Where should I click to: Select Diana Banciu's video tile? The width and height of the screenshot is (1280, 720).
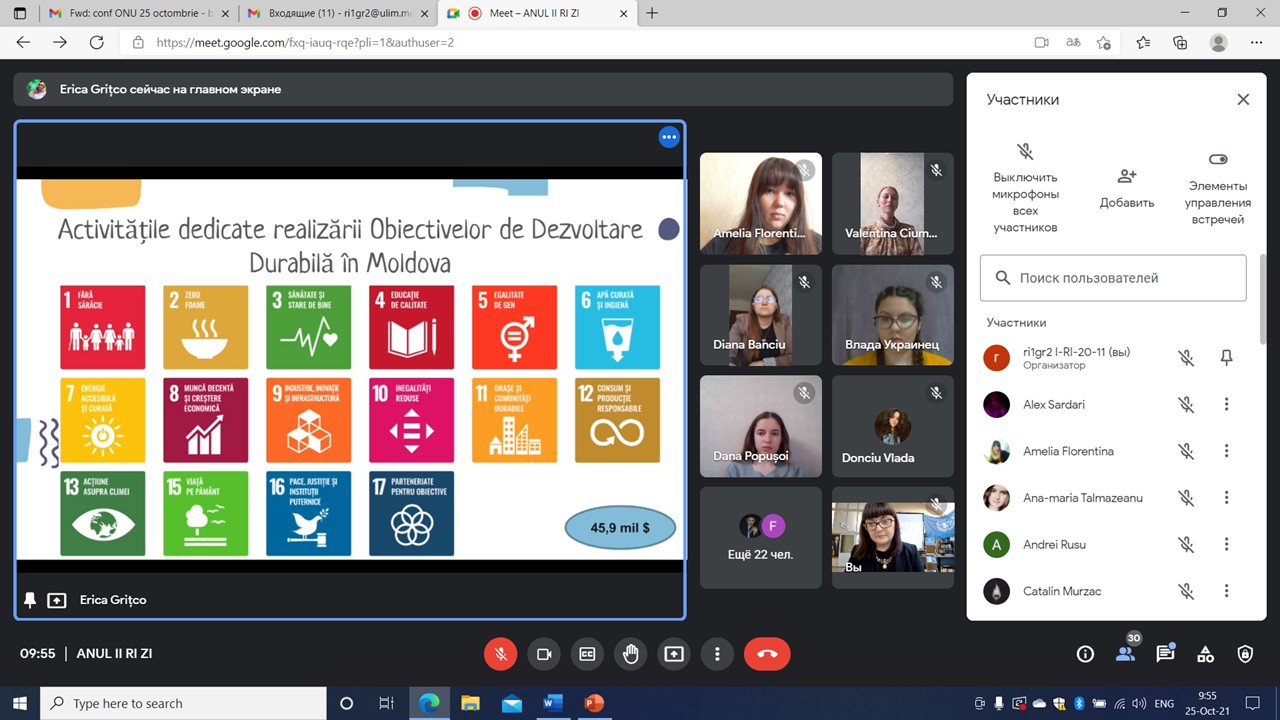coord(761,315)
